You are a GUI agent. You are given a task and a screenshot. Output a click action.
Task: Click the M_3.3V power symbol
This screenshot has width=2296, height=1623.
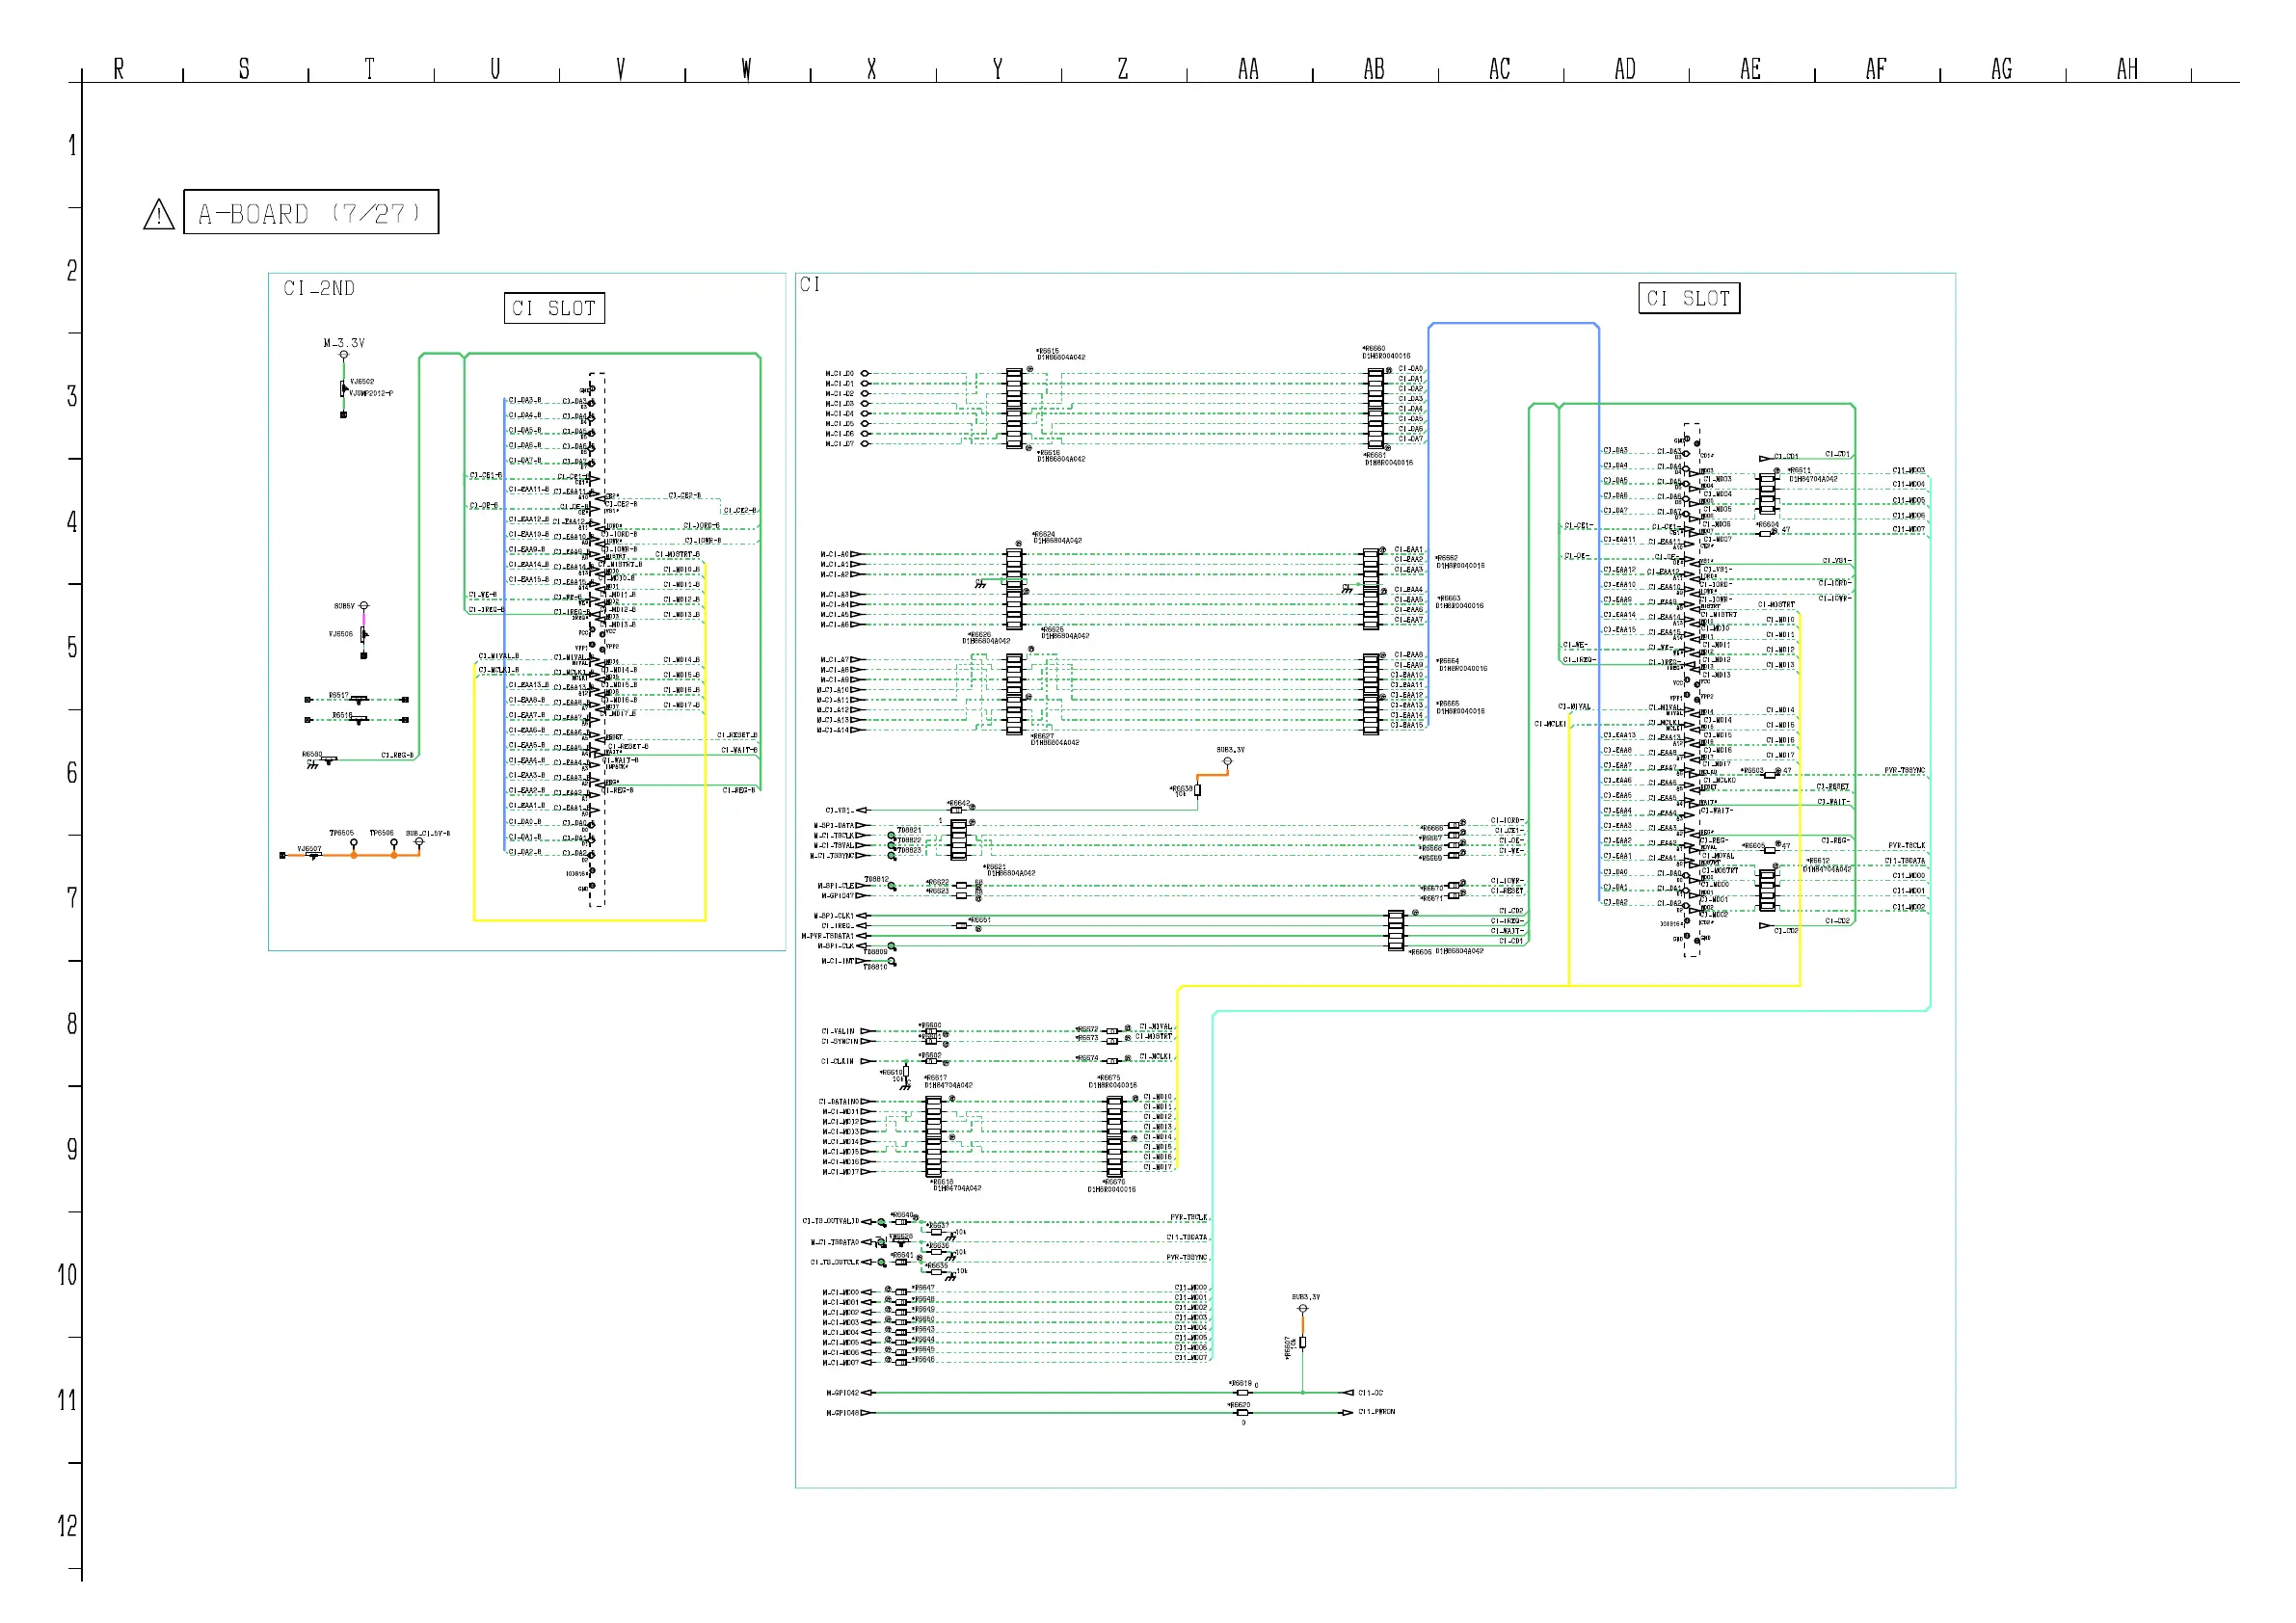pos(344,355)
